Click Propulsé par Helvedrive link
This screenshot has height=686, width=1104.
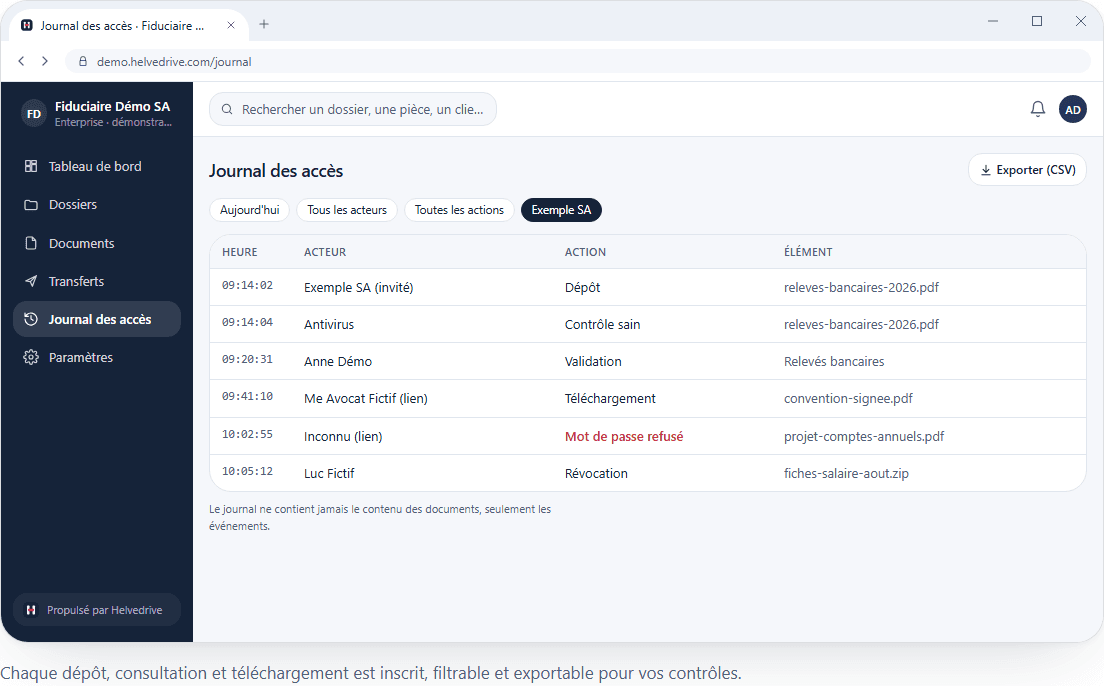(96, 610)
